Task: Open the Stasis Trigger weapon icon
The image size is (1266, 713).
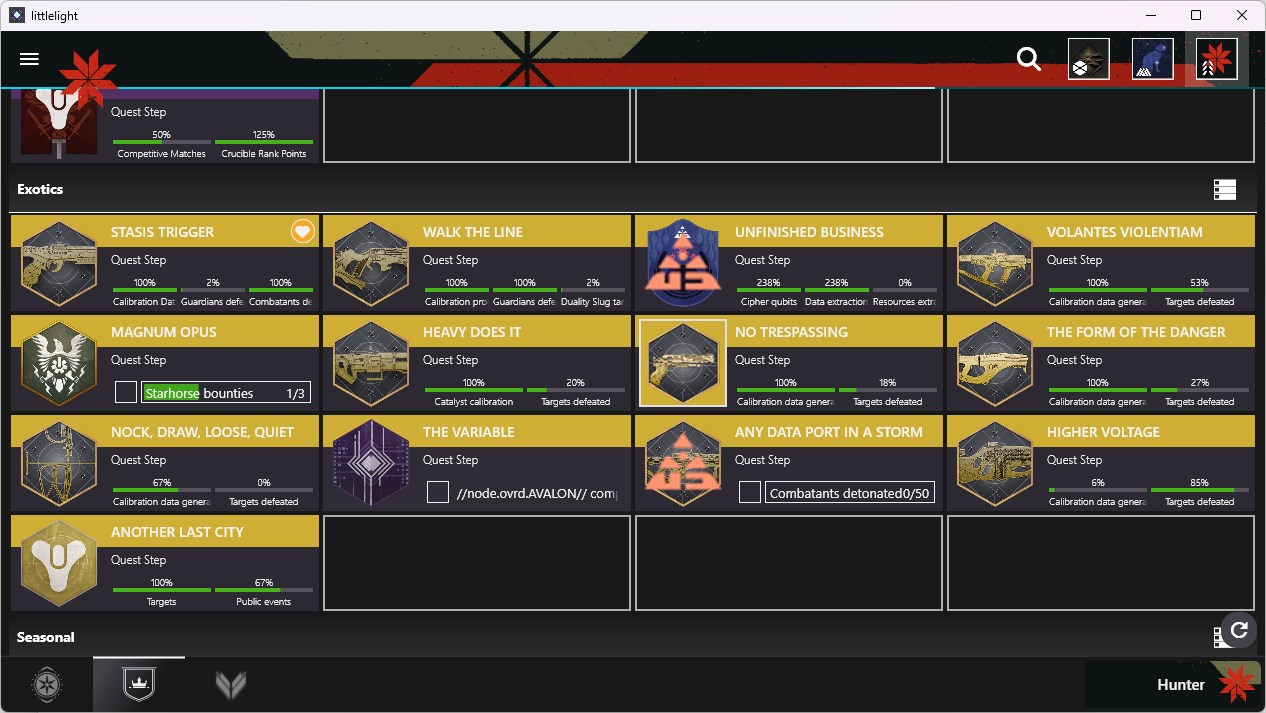Action: (x=59, y=264)
